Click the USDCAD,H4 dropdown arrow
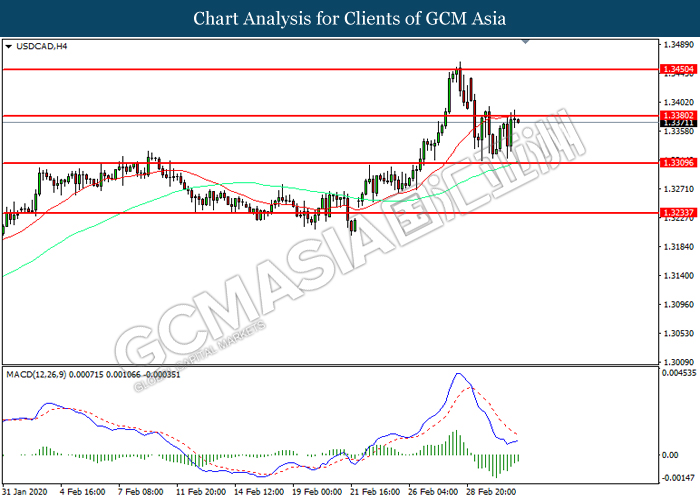The height and width of the screenshot is (500, 700). coord(8,46)
